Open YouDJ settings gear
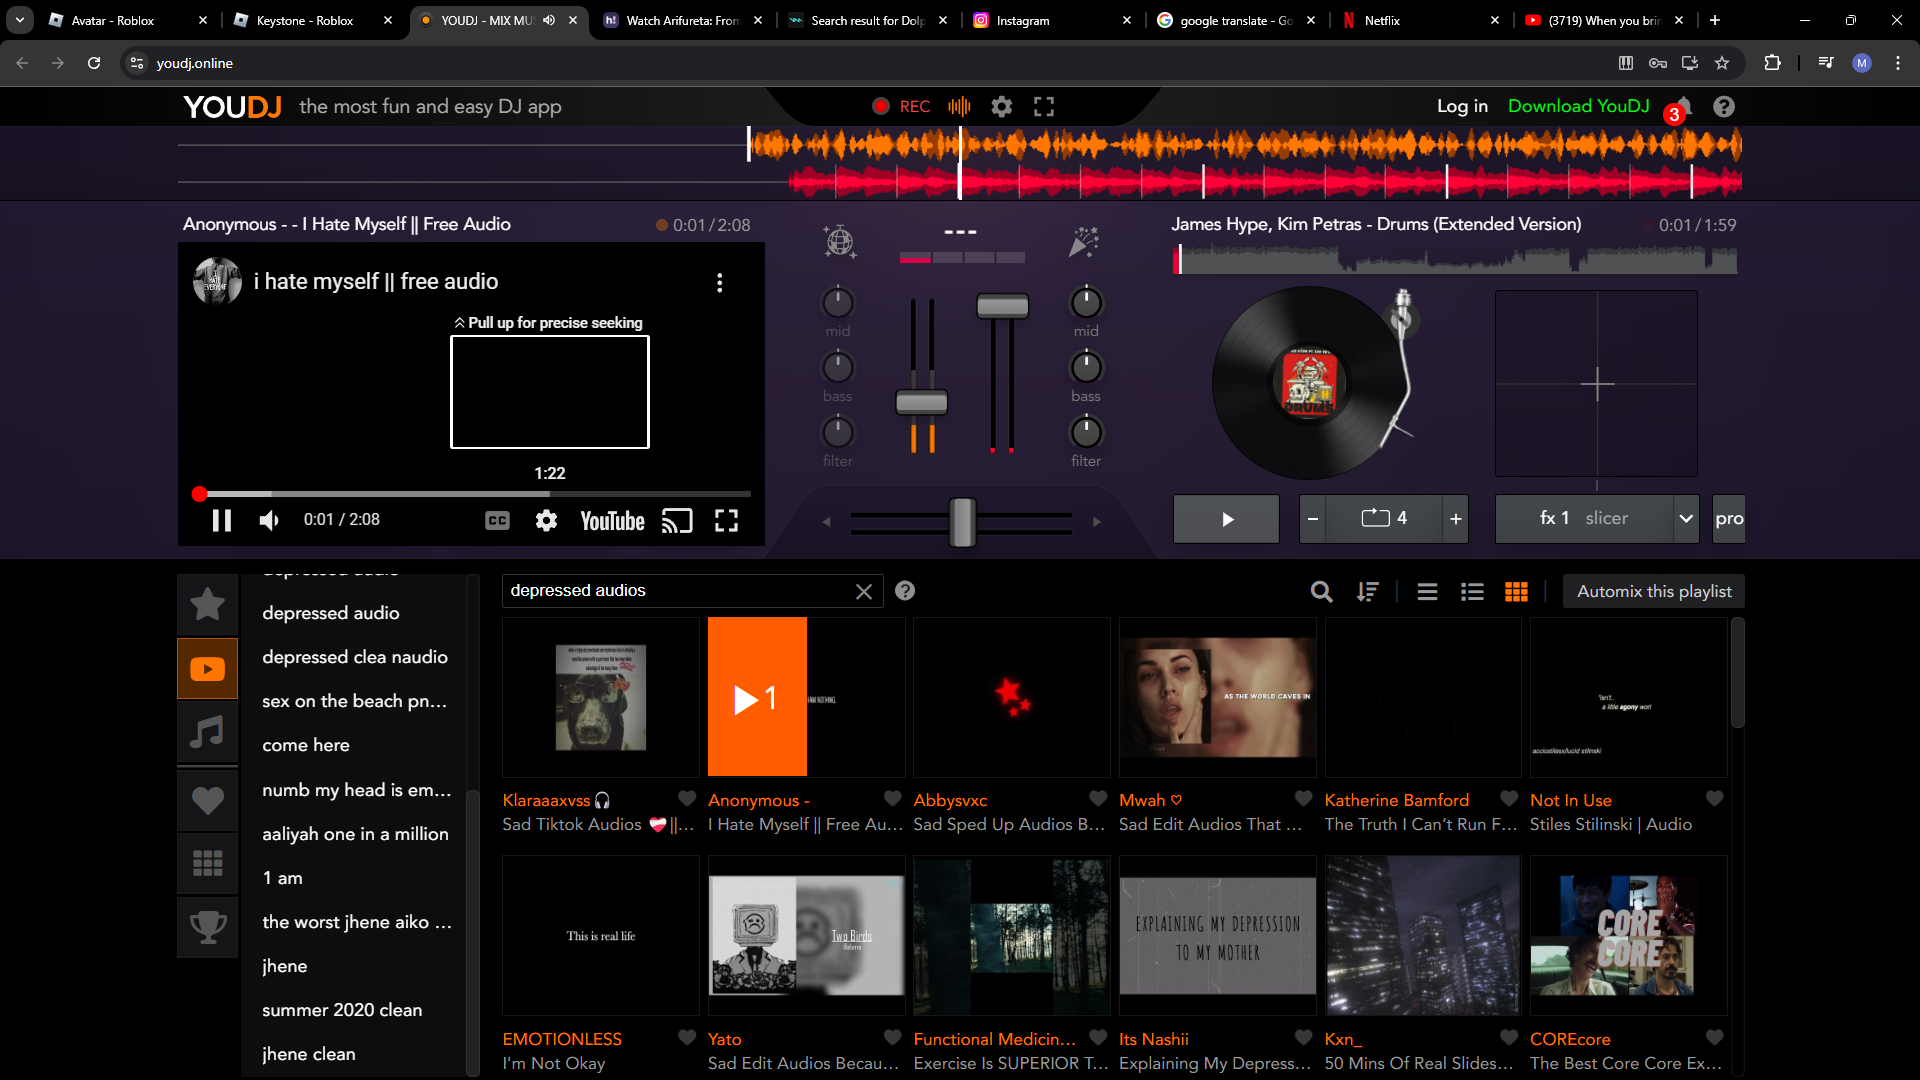This screenshot has height=1080, width=1920. [1001, 107]
